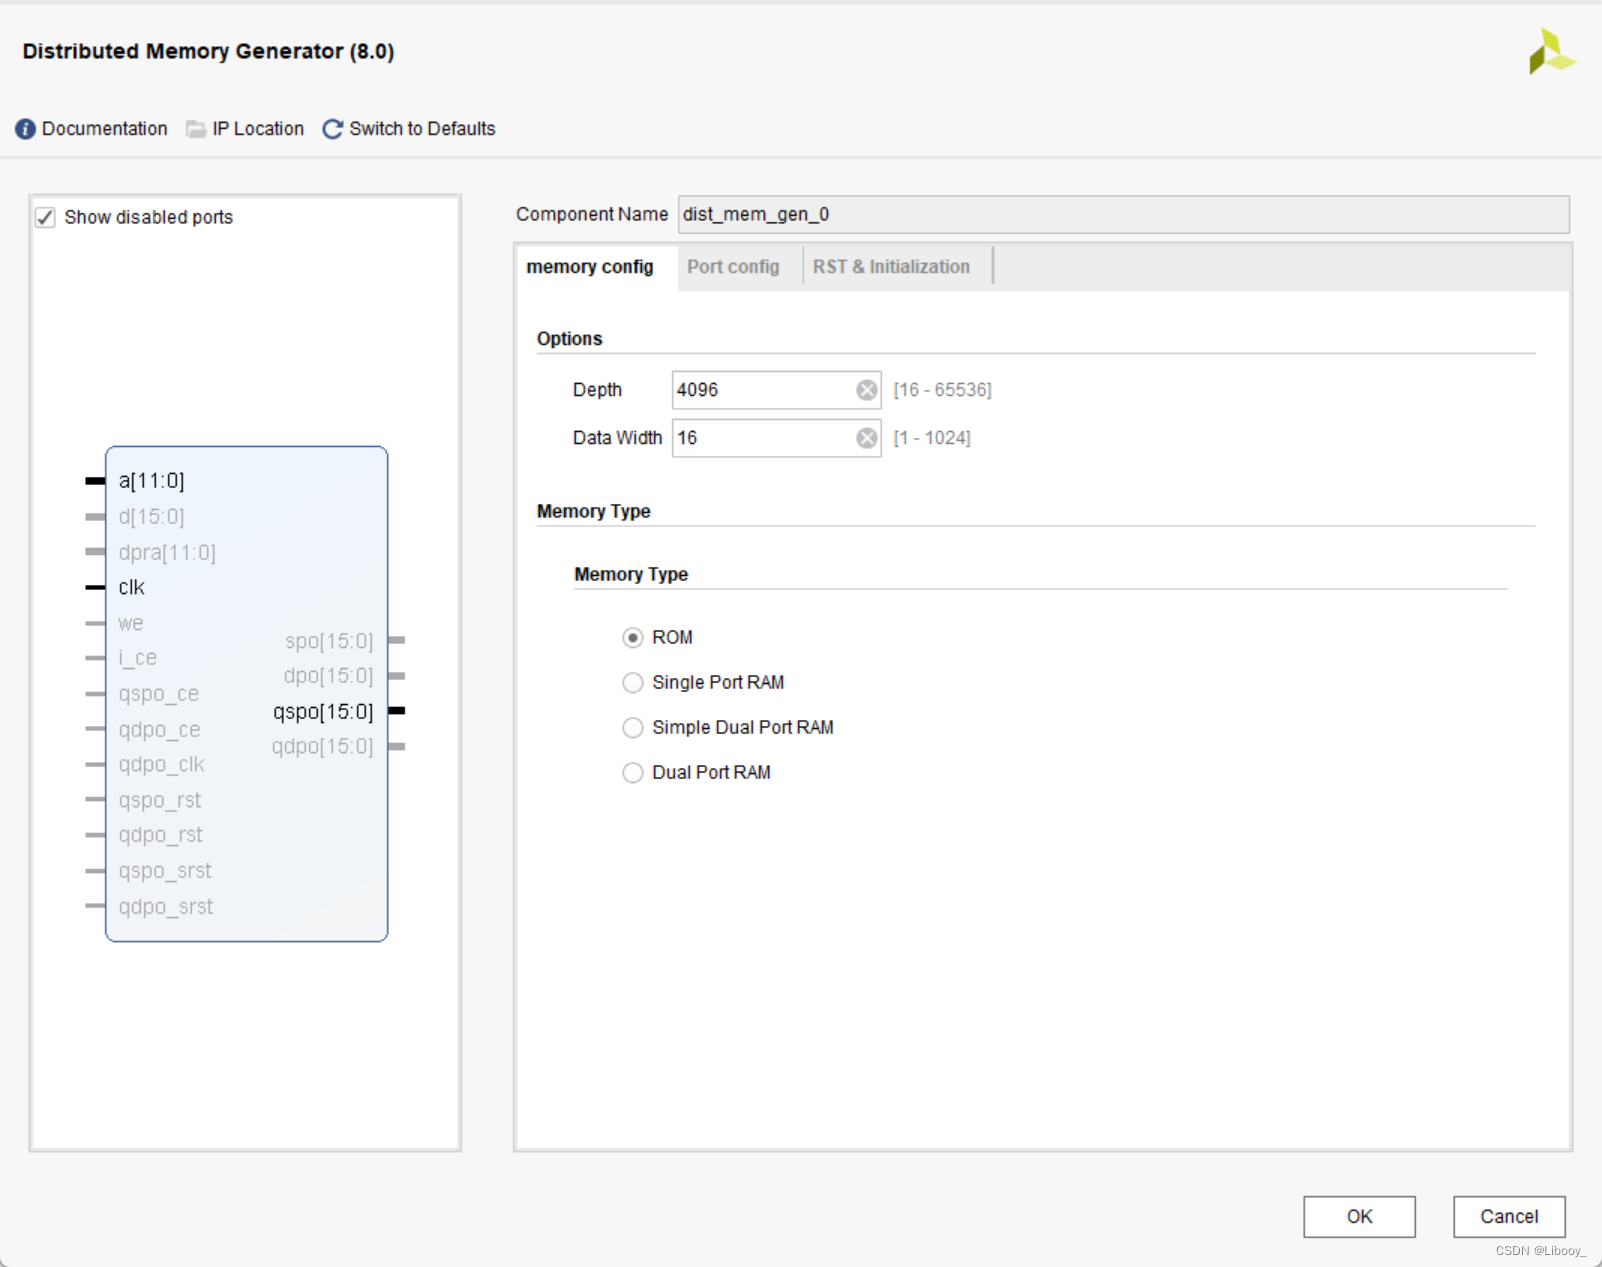Open the RST & Initialization tab
This screenshot has height=1267, width=1602.
[x=891, y=267]
